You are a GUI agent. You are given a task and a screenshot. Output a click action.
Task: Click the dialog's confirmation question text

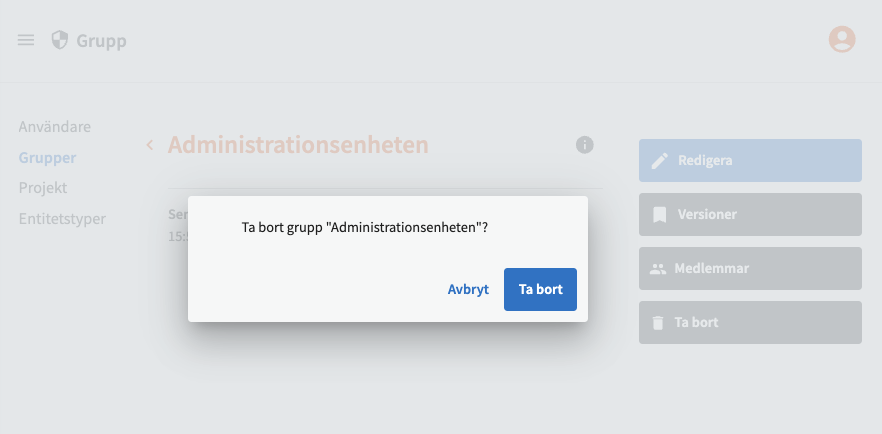[x=365, y=227]
